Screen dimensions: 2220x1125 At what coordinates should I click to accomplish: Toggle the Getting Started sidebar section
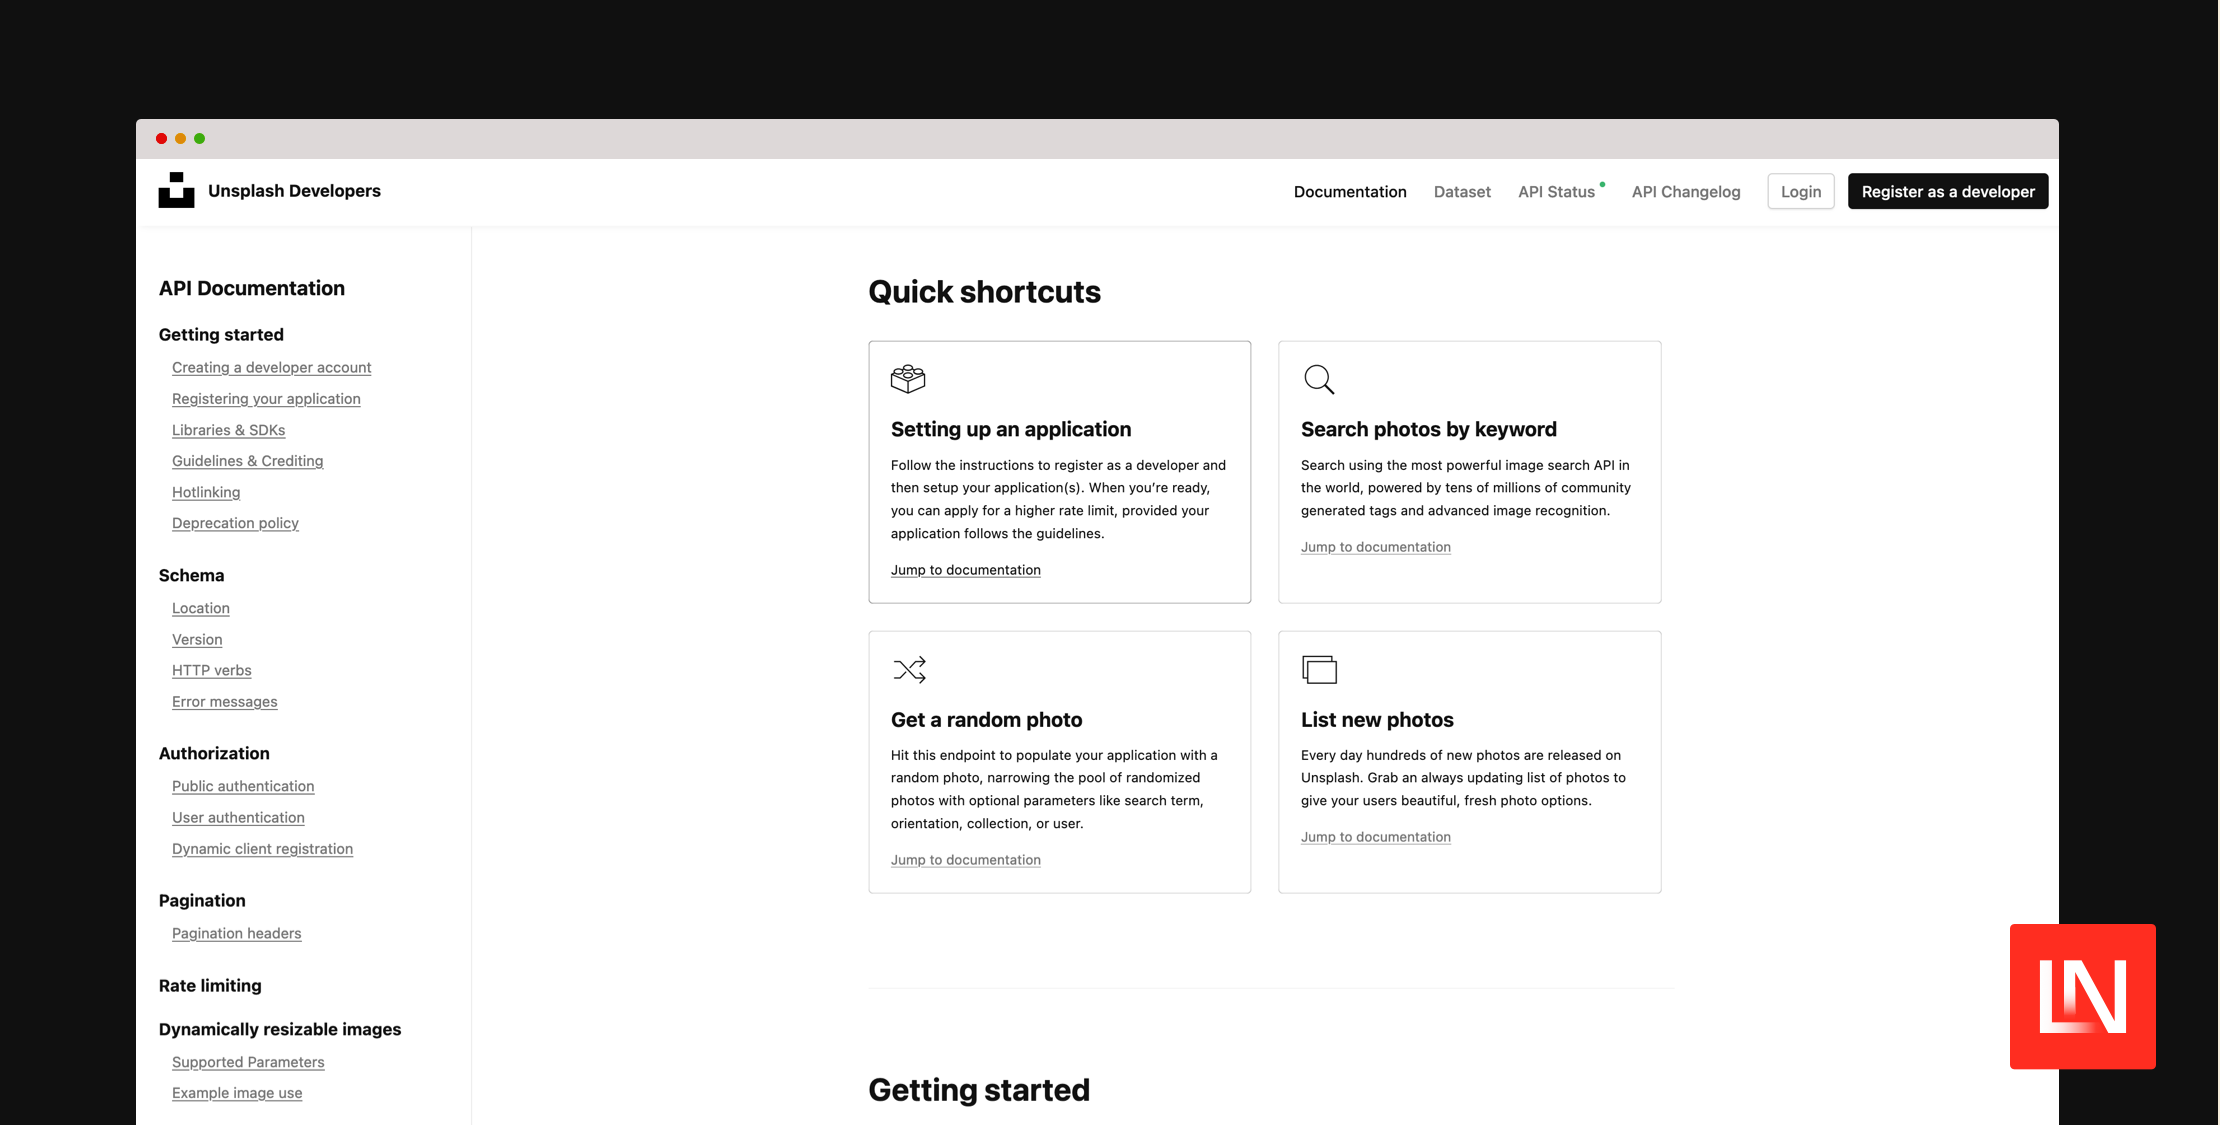[221, 333]
